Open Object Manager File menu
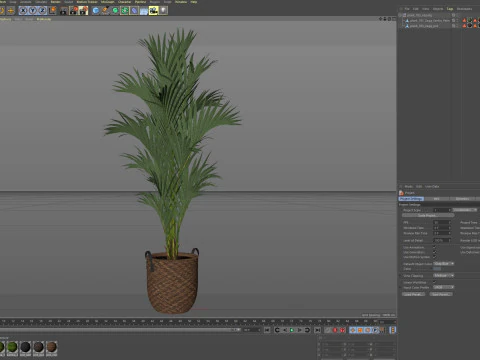The height and width of the screenshot is (360, 480). tap(407, 9)
